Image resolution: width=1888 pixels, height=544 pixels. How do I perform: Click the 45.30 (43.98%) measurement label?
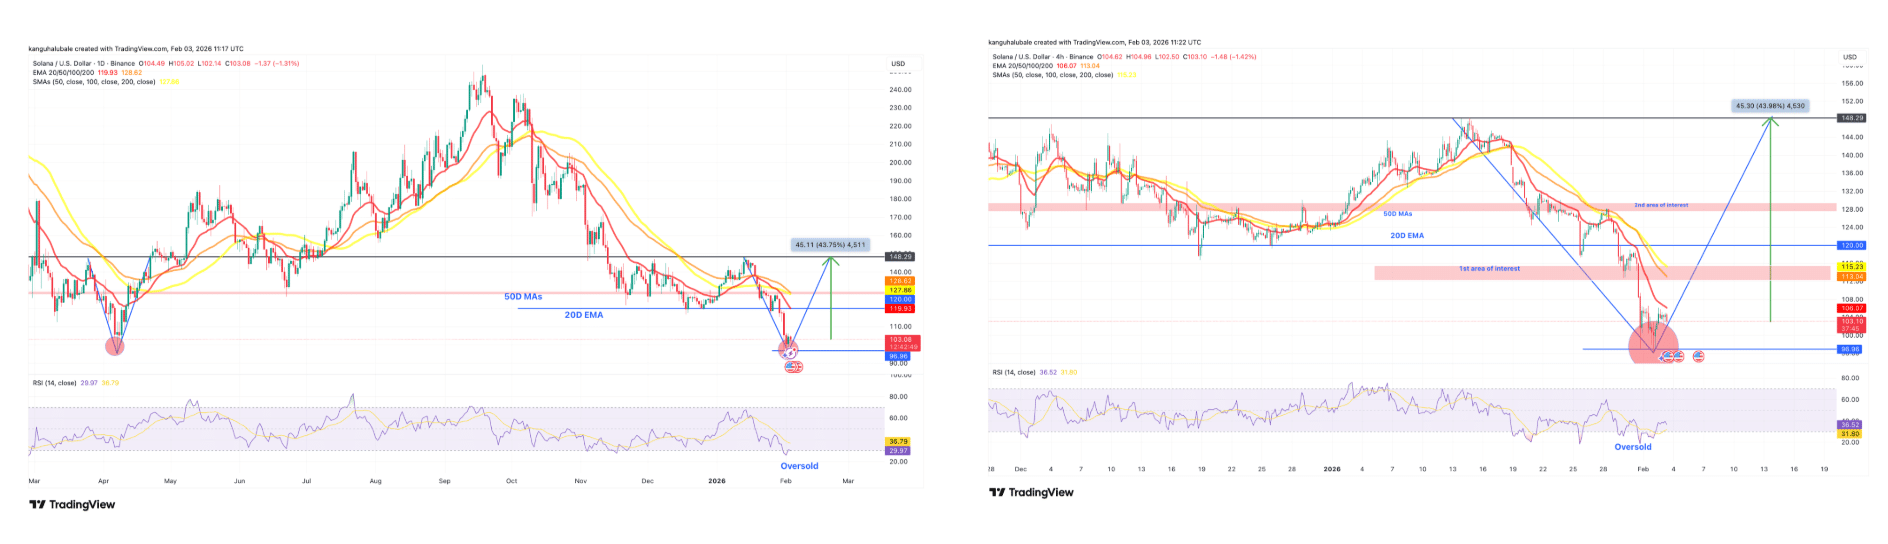click(x=1769, y=105)
